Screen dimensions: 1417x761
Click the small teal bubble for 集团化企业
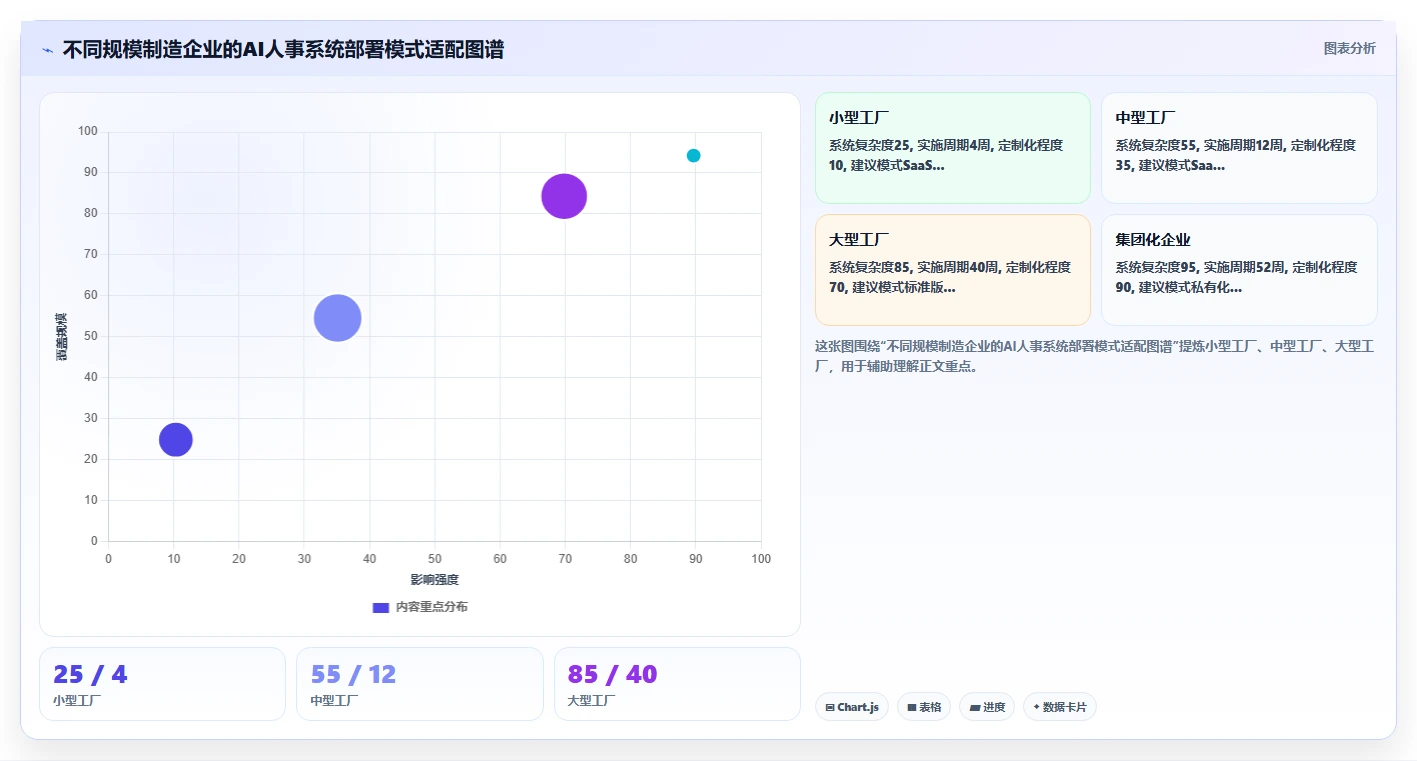(x=694, y=155)
